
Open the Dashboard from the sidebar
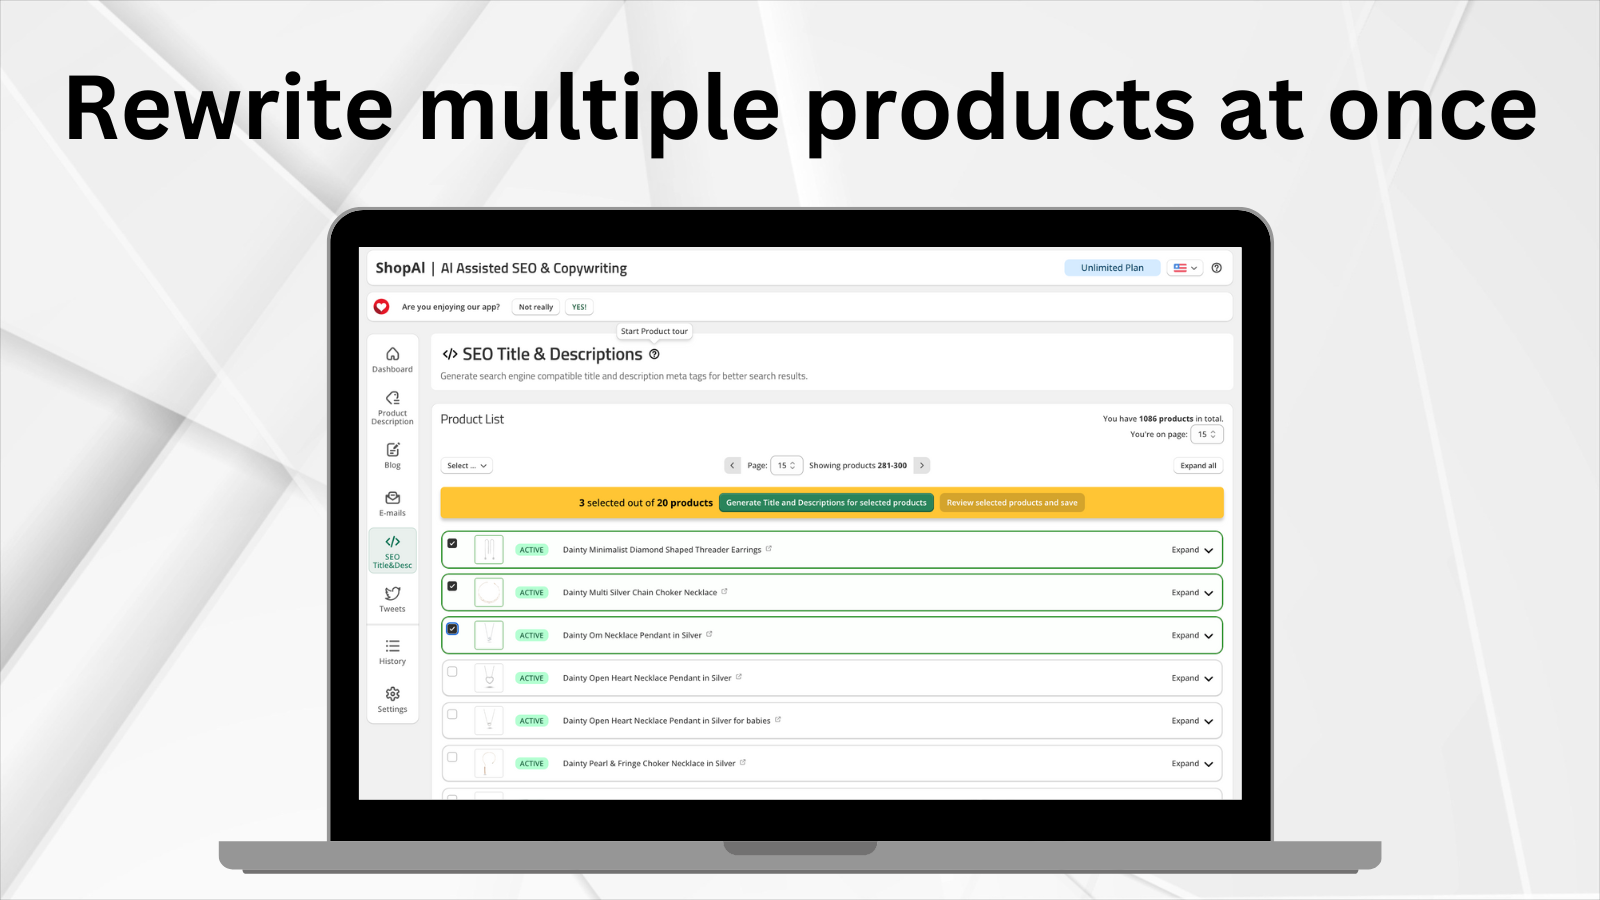click(392, 358)
